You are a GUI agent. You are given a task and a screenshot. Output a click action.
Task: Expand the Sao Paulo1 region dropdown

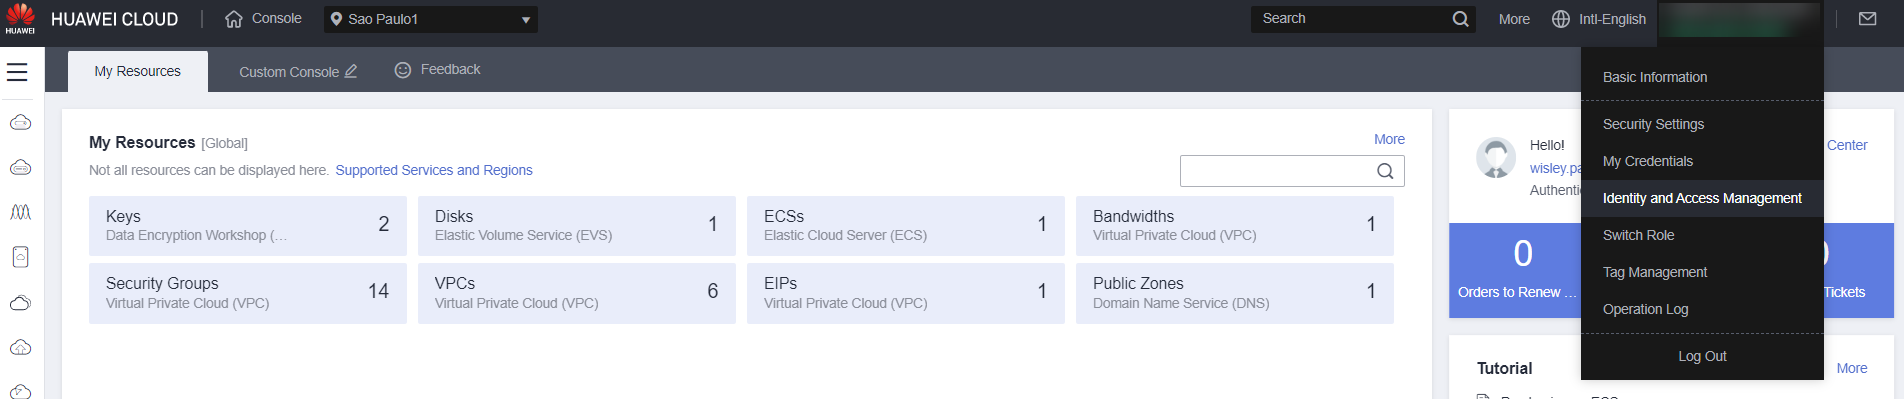(431, 19)
